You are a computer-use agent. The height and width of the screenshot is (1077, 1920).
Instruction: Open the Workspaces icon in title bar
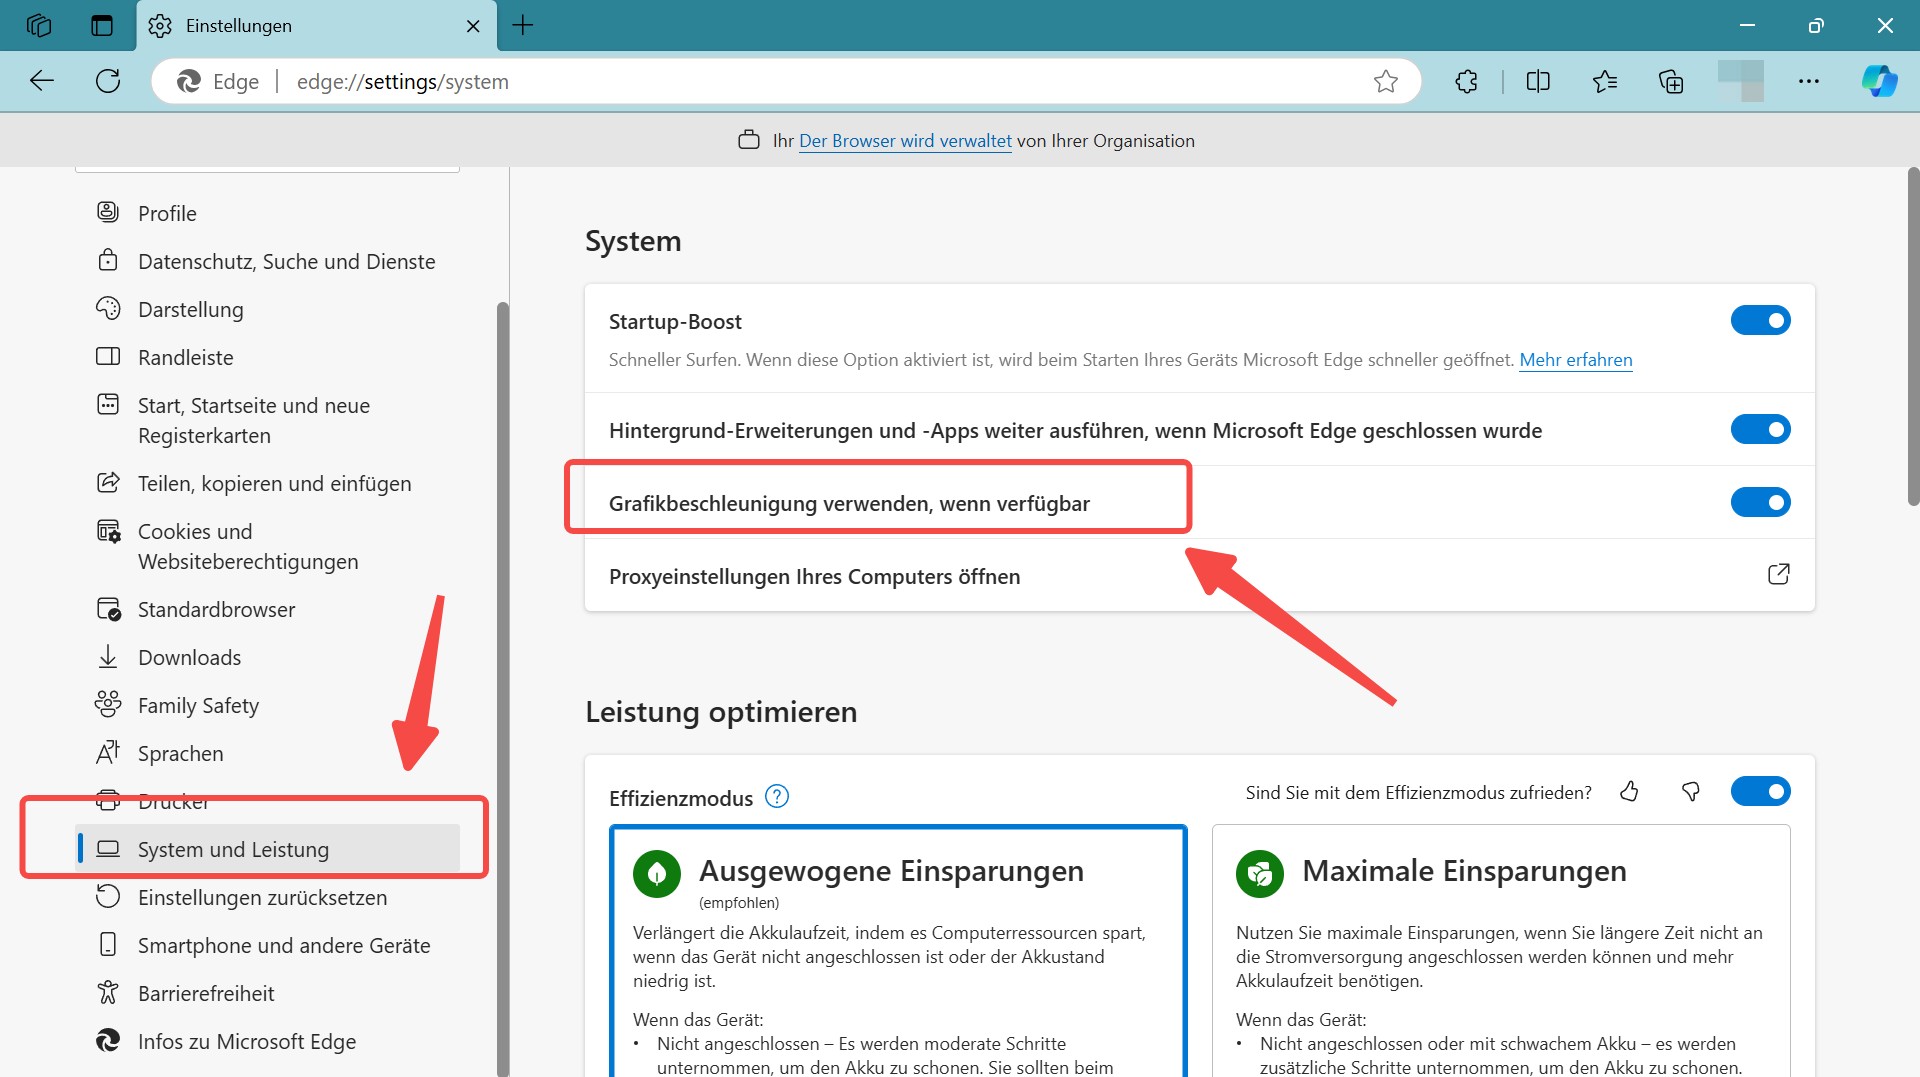pyautogui.click(x=39, y=25)
